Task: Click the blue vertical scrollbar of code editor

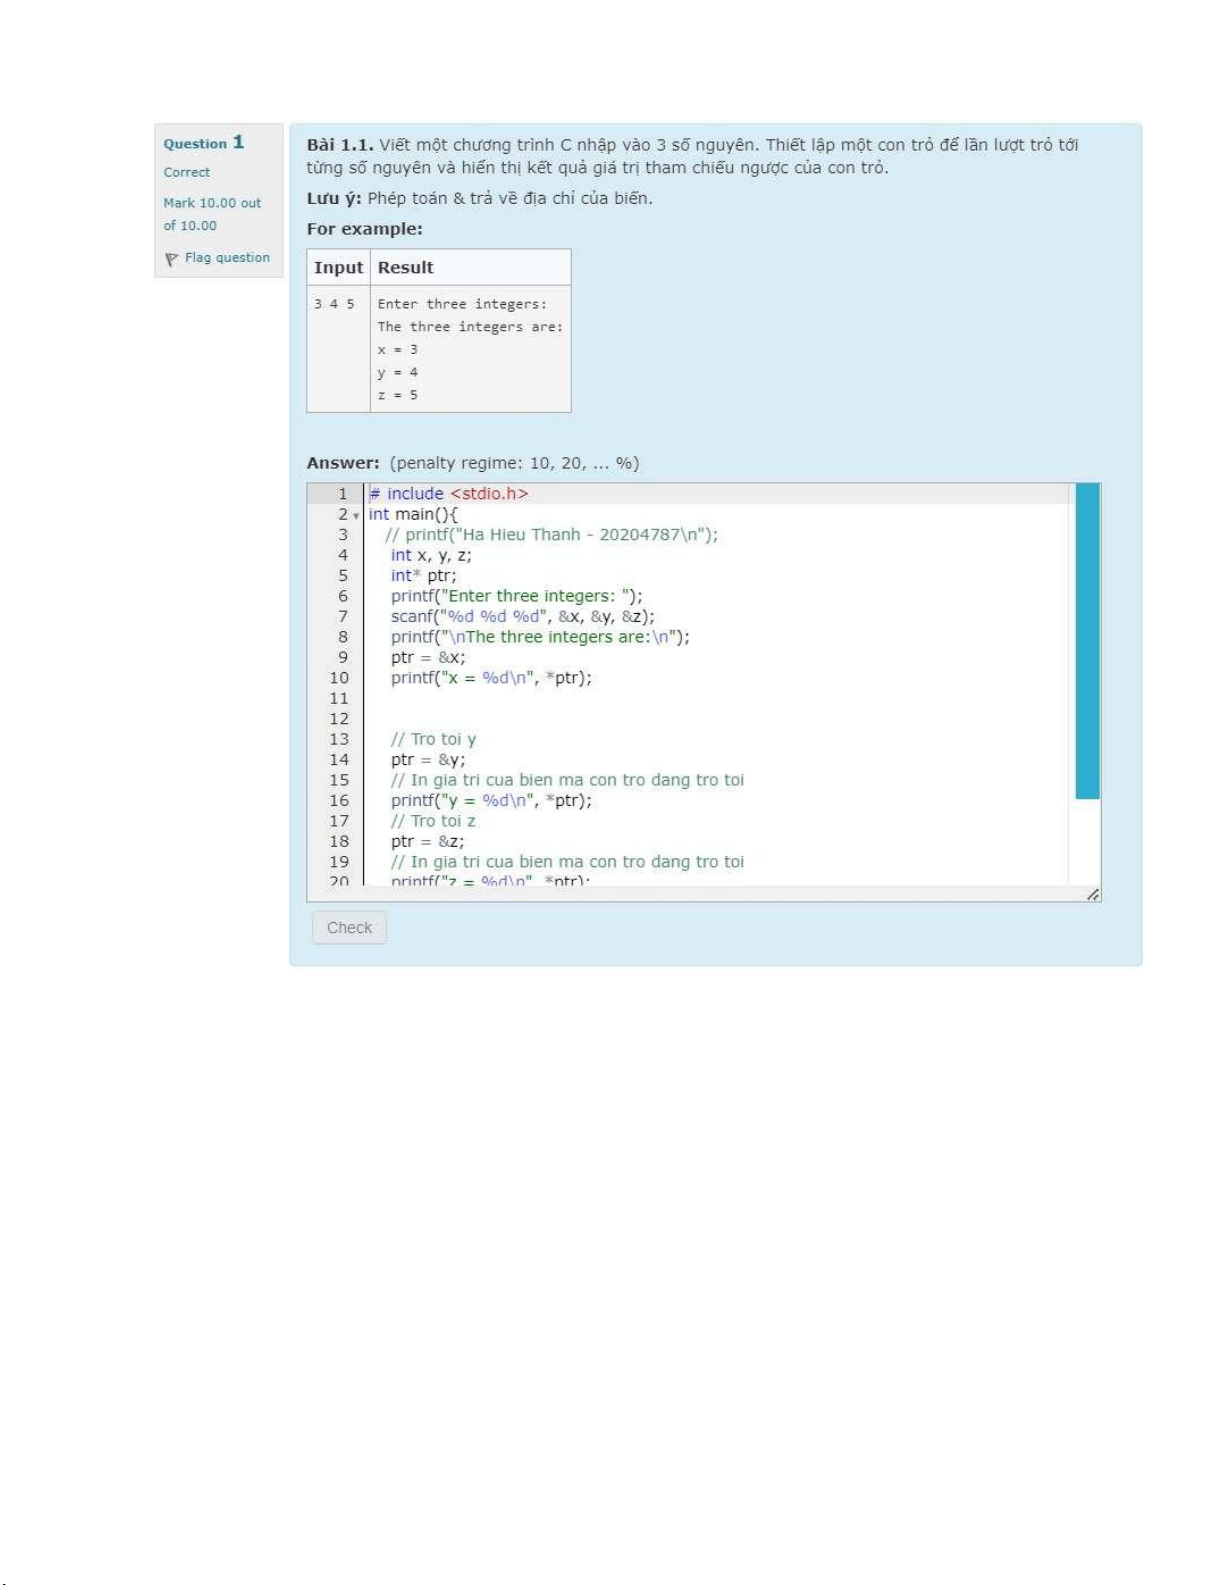Action: click(x=1087, y=640)
